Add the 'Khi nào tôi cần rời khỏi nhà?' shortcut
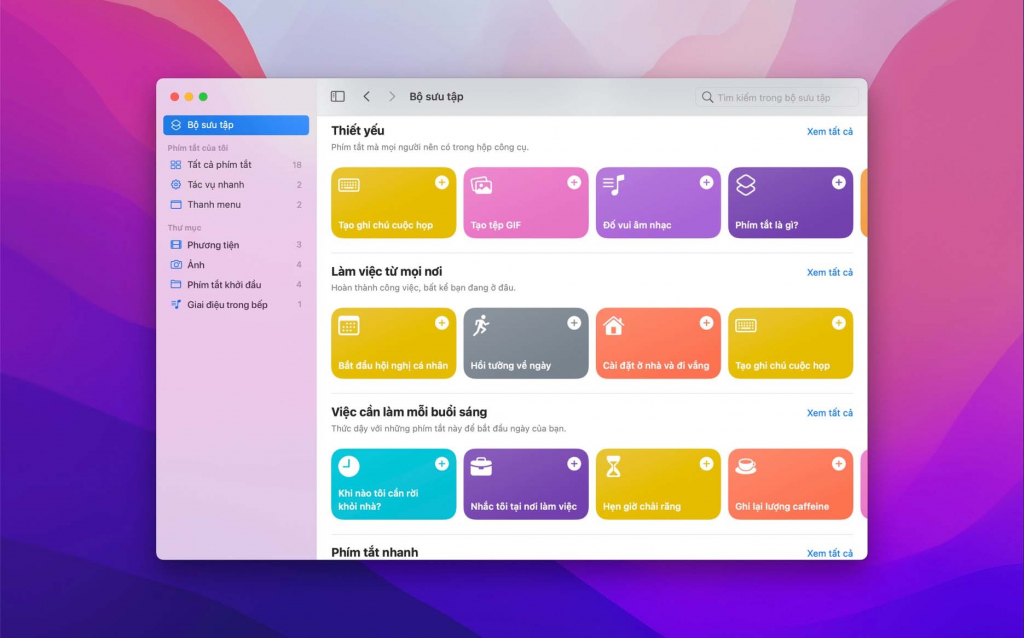 click(x=441, y=464)
